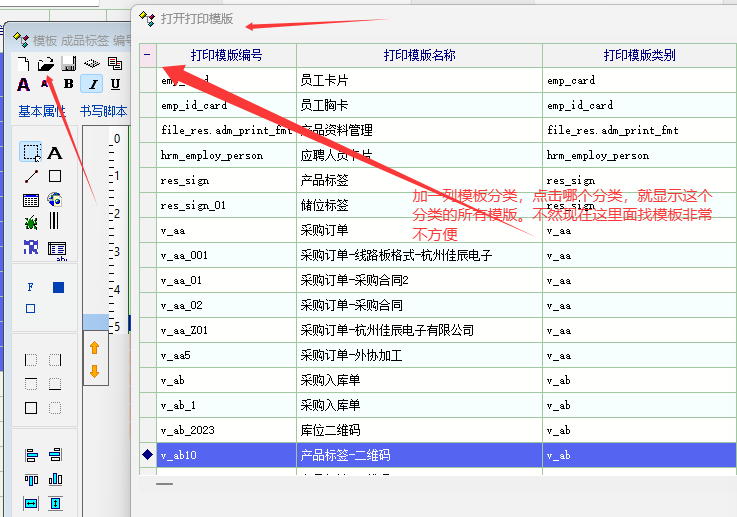Select row file_res.adm_print_fmt
This screenshot has height=517, width=737.
pyautogui.click(x=438, y=130)
